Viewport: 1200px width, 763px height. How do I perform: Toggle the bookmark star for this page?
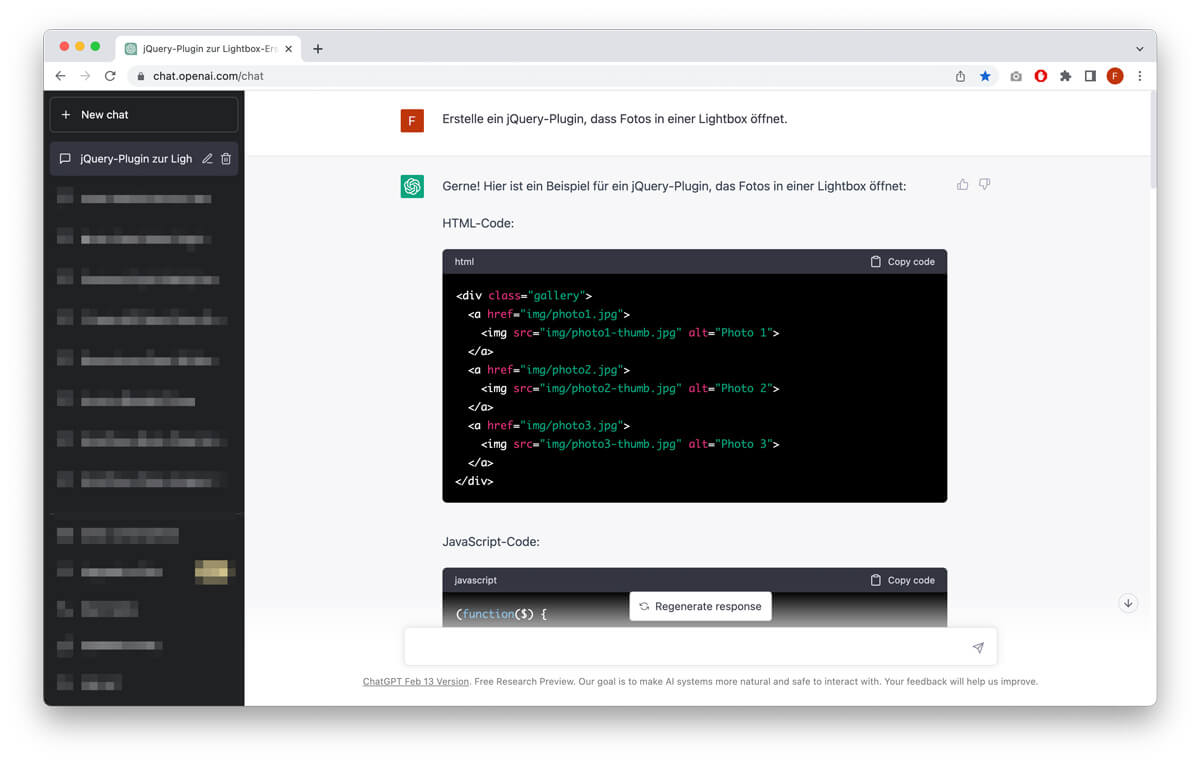coord(987,76)
